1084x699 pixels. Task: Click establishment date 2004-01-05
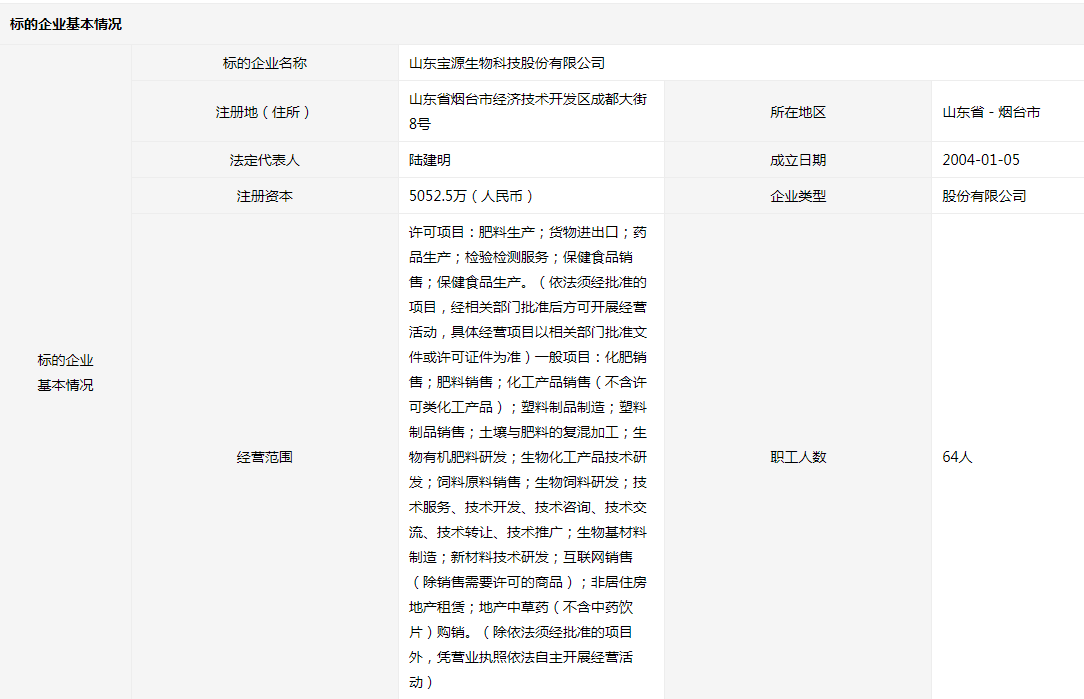[x=980, y=160]
